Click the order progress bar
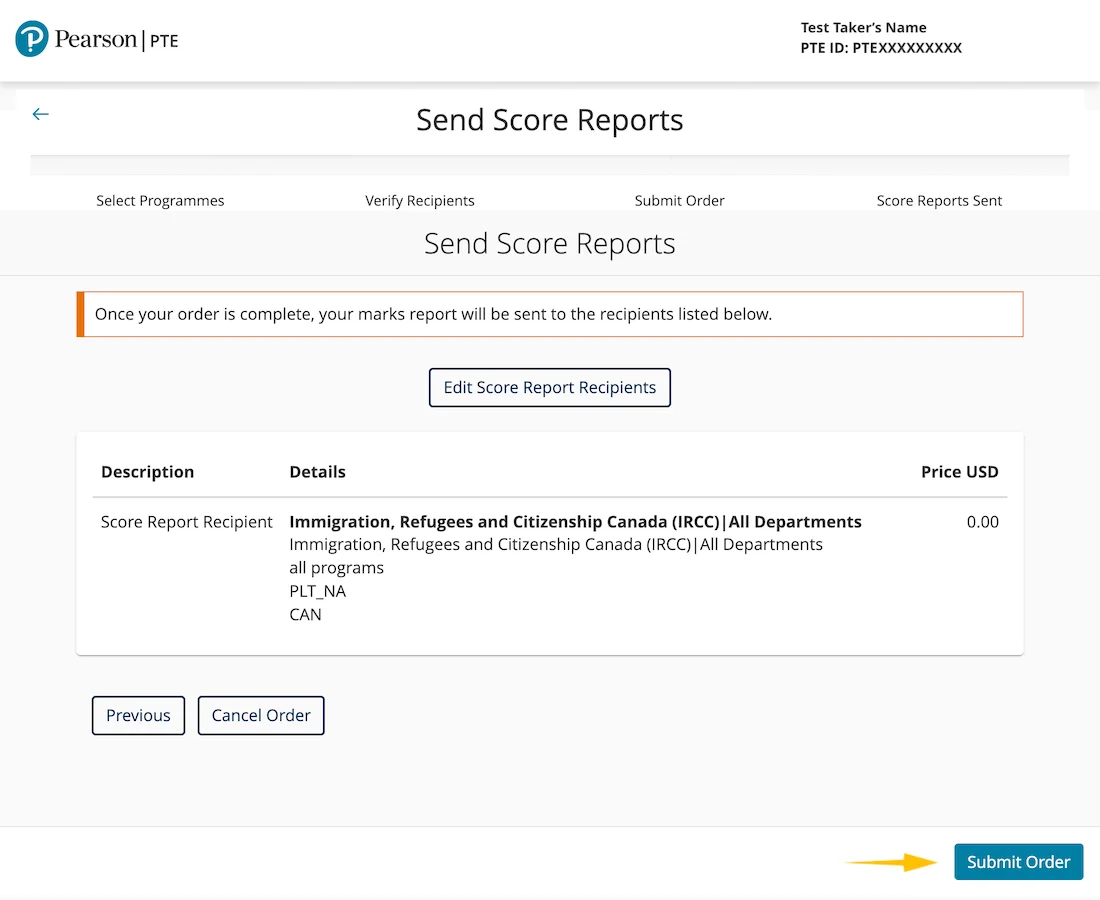 click(x=549, y=166)
